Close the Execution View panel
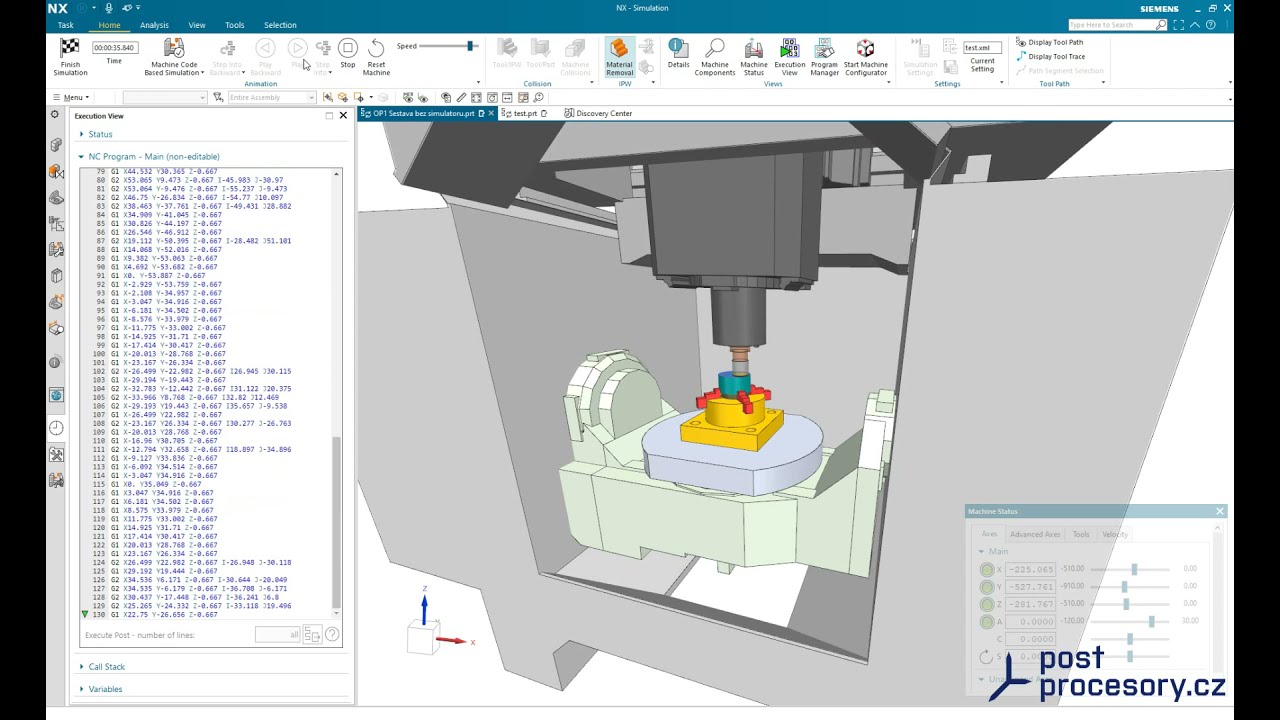The height and width of the screenshot is (720, 1280). pyautogui.click(x=343, y=115)
